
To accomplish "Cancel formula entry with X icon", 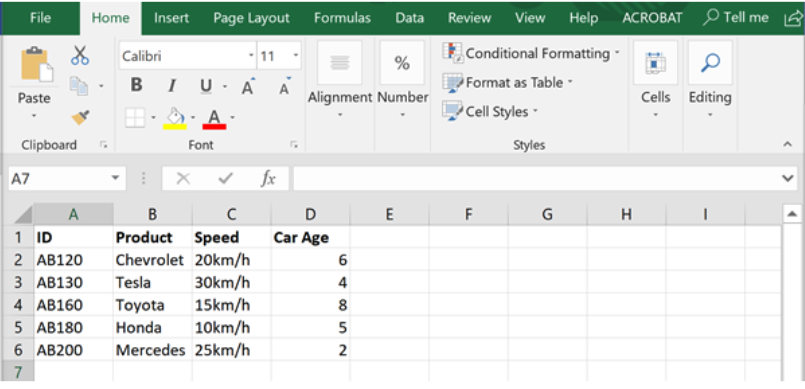I will (x=183, y=179).
